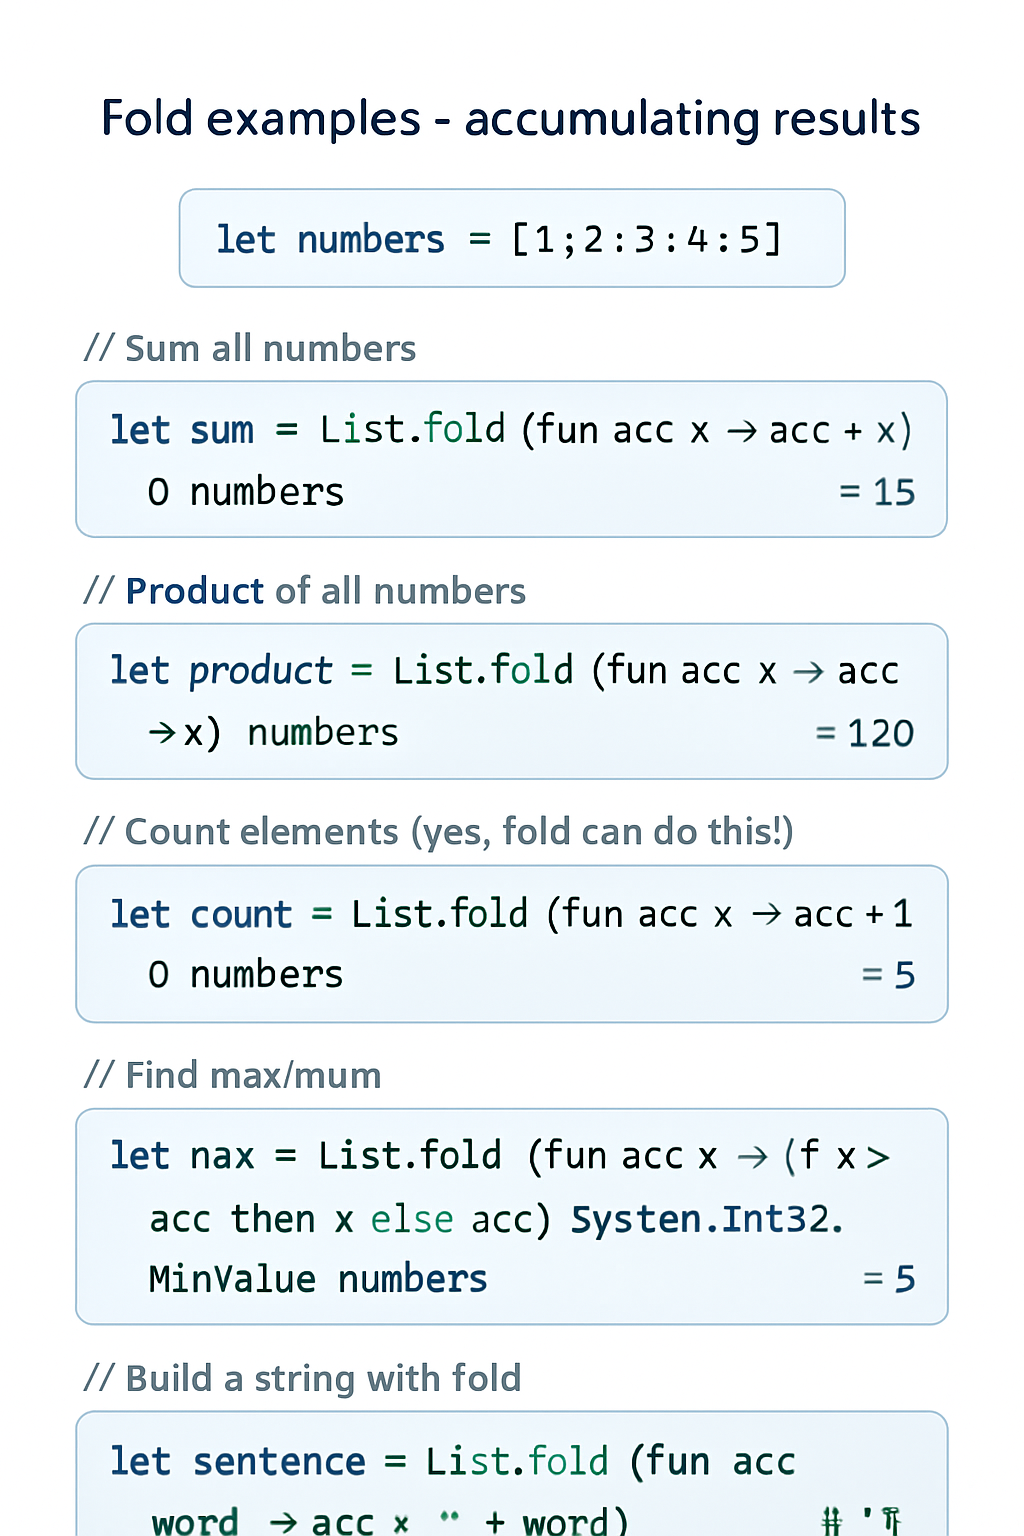Click the green "else" keyword
Image resolution: width=1024 pixels, height=1536 pixels.
click(x=411, y=1220)
